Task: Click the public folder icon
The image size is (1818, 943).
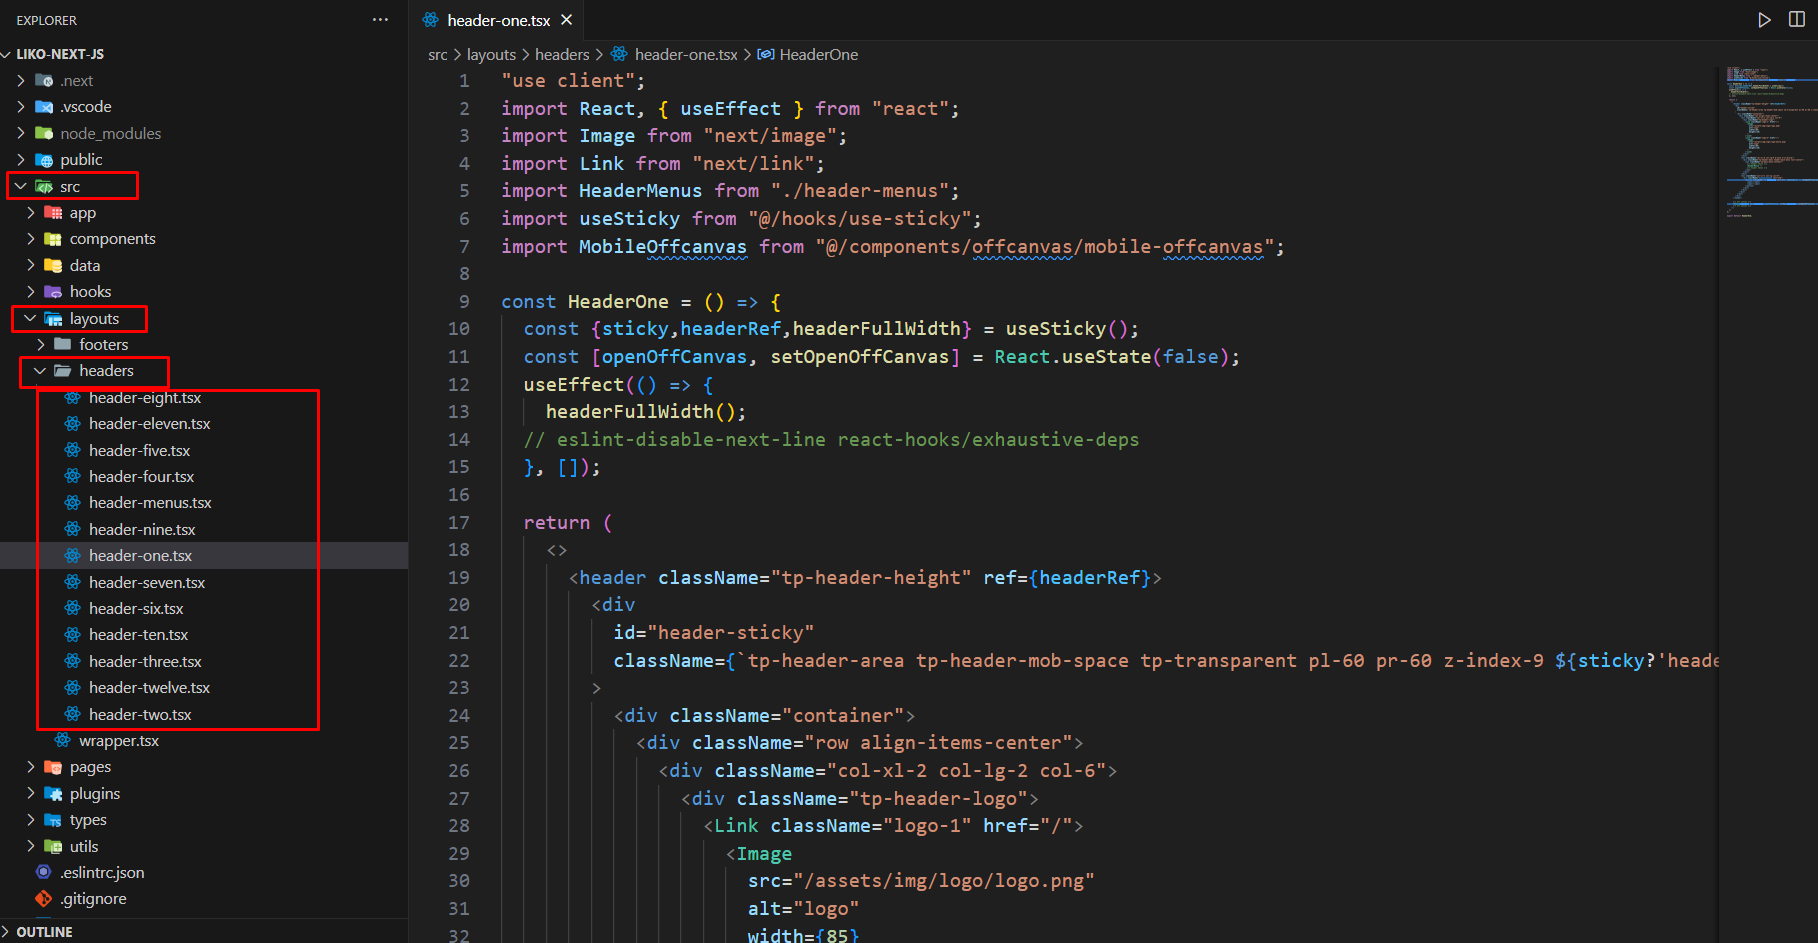Action: point(44,160)
